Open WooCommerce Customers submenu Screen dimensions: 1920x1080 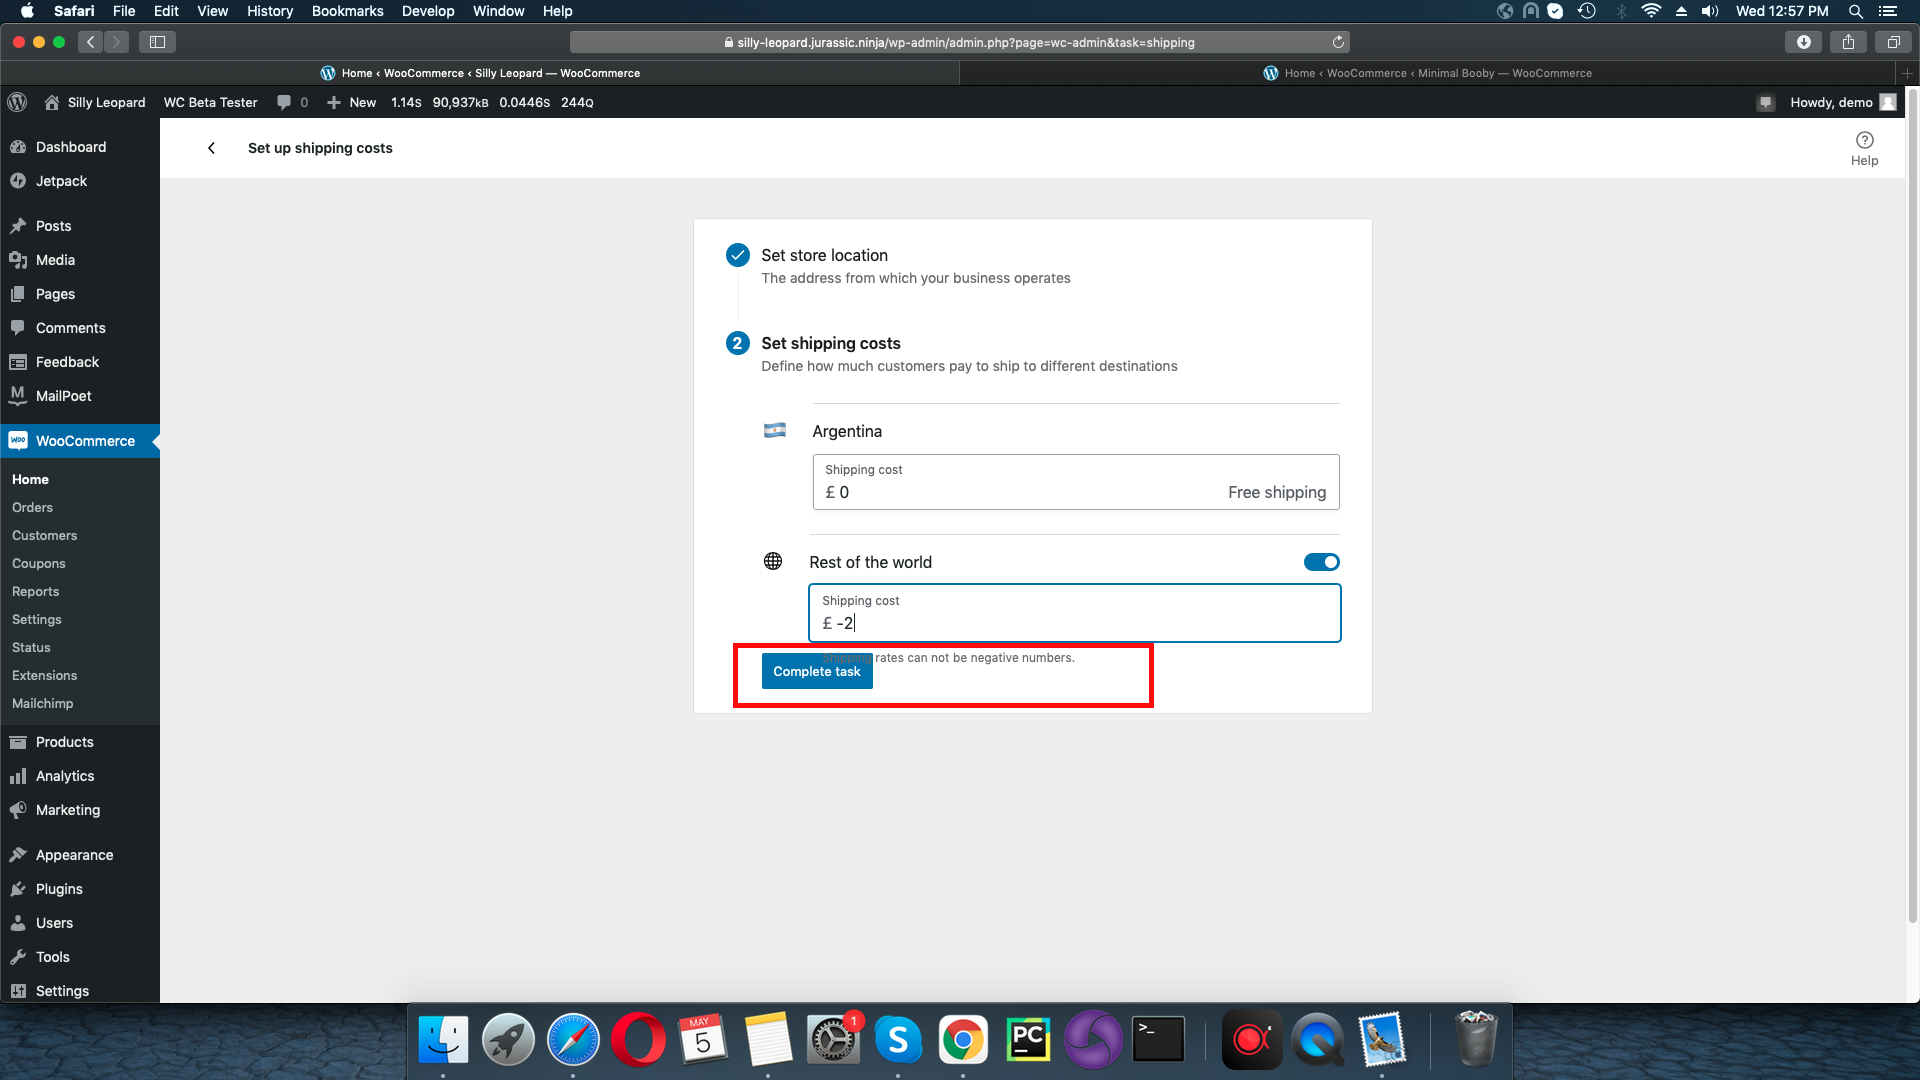pyautogui.click(x=44, y=536)
